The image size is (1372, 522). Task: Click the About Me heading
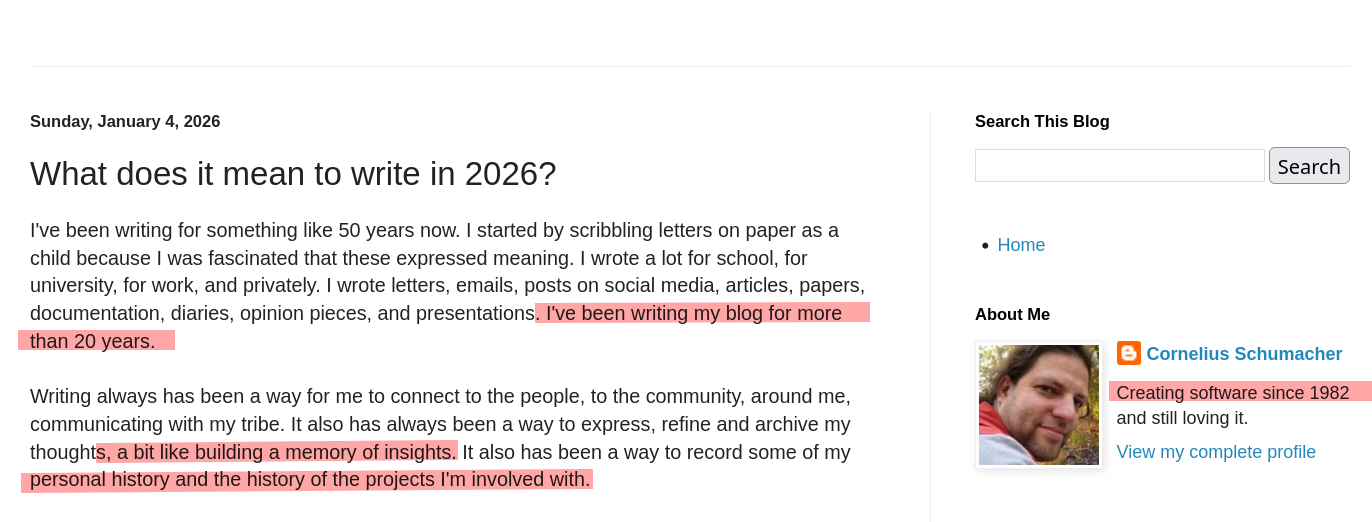point(1012,315)
